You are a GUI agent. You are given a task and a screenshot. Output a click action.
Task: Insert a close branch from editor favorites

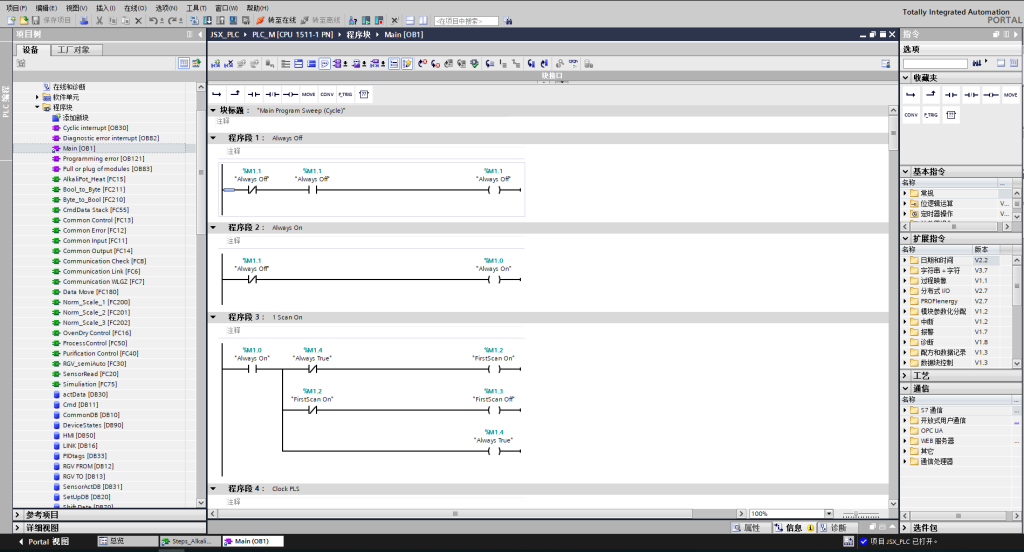click(235, 94)
